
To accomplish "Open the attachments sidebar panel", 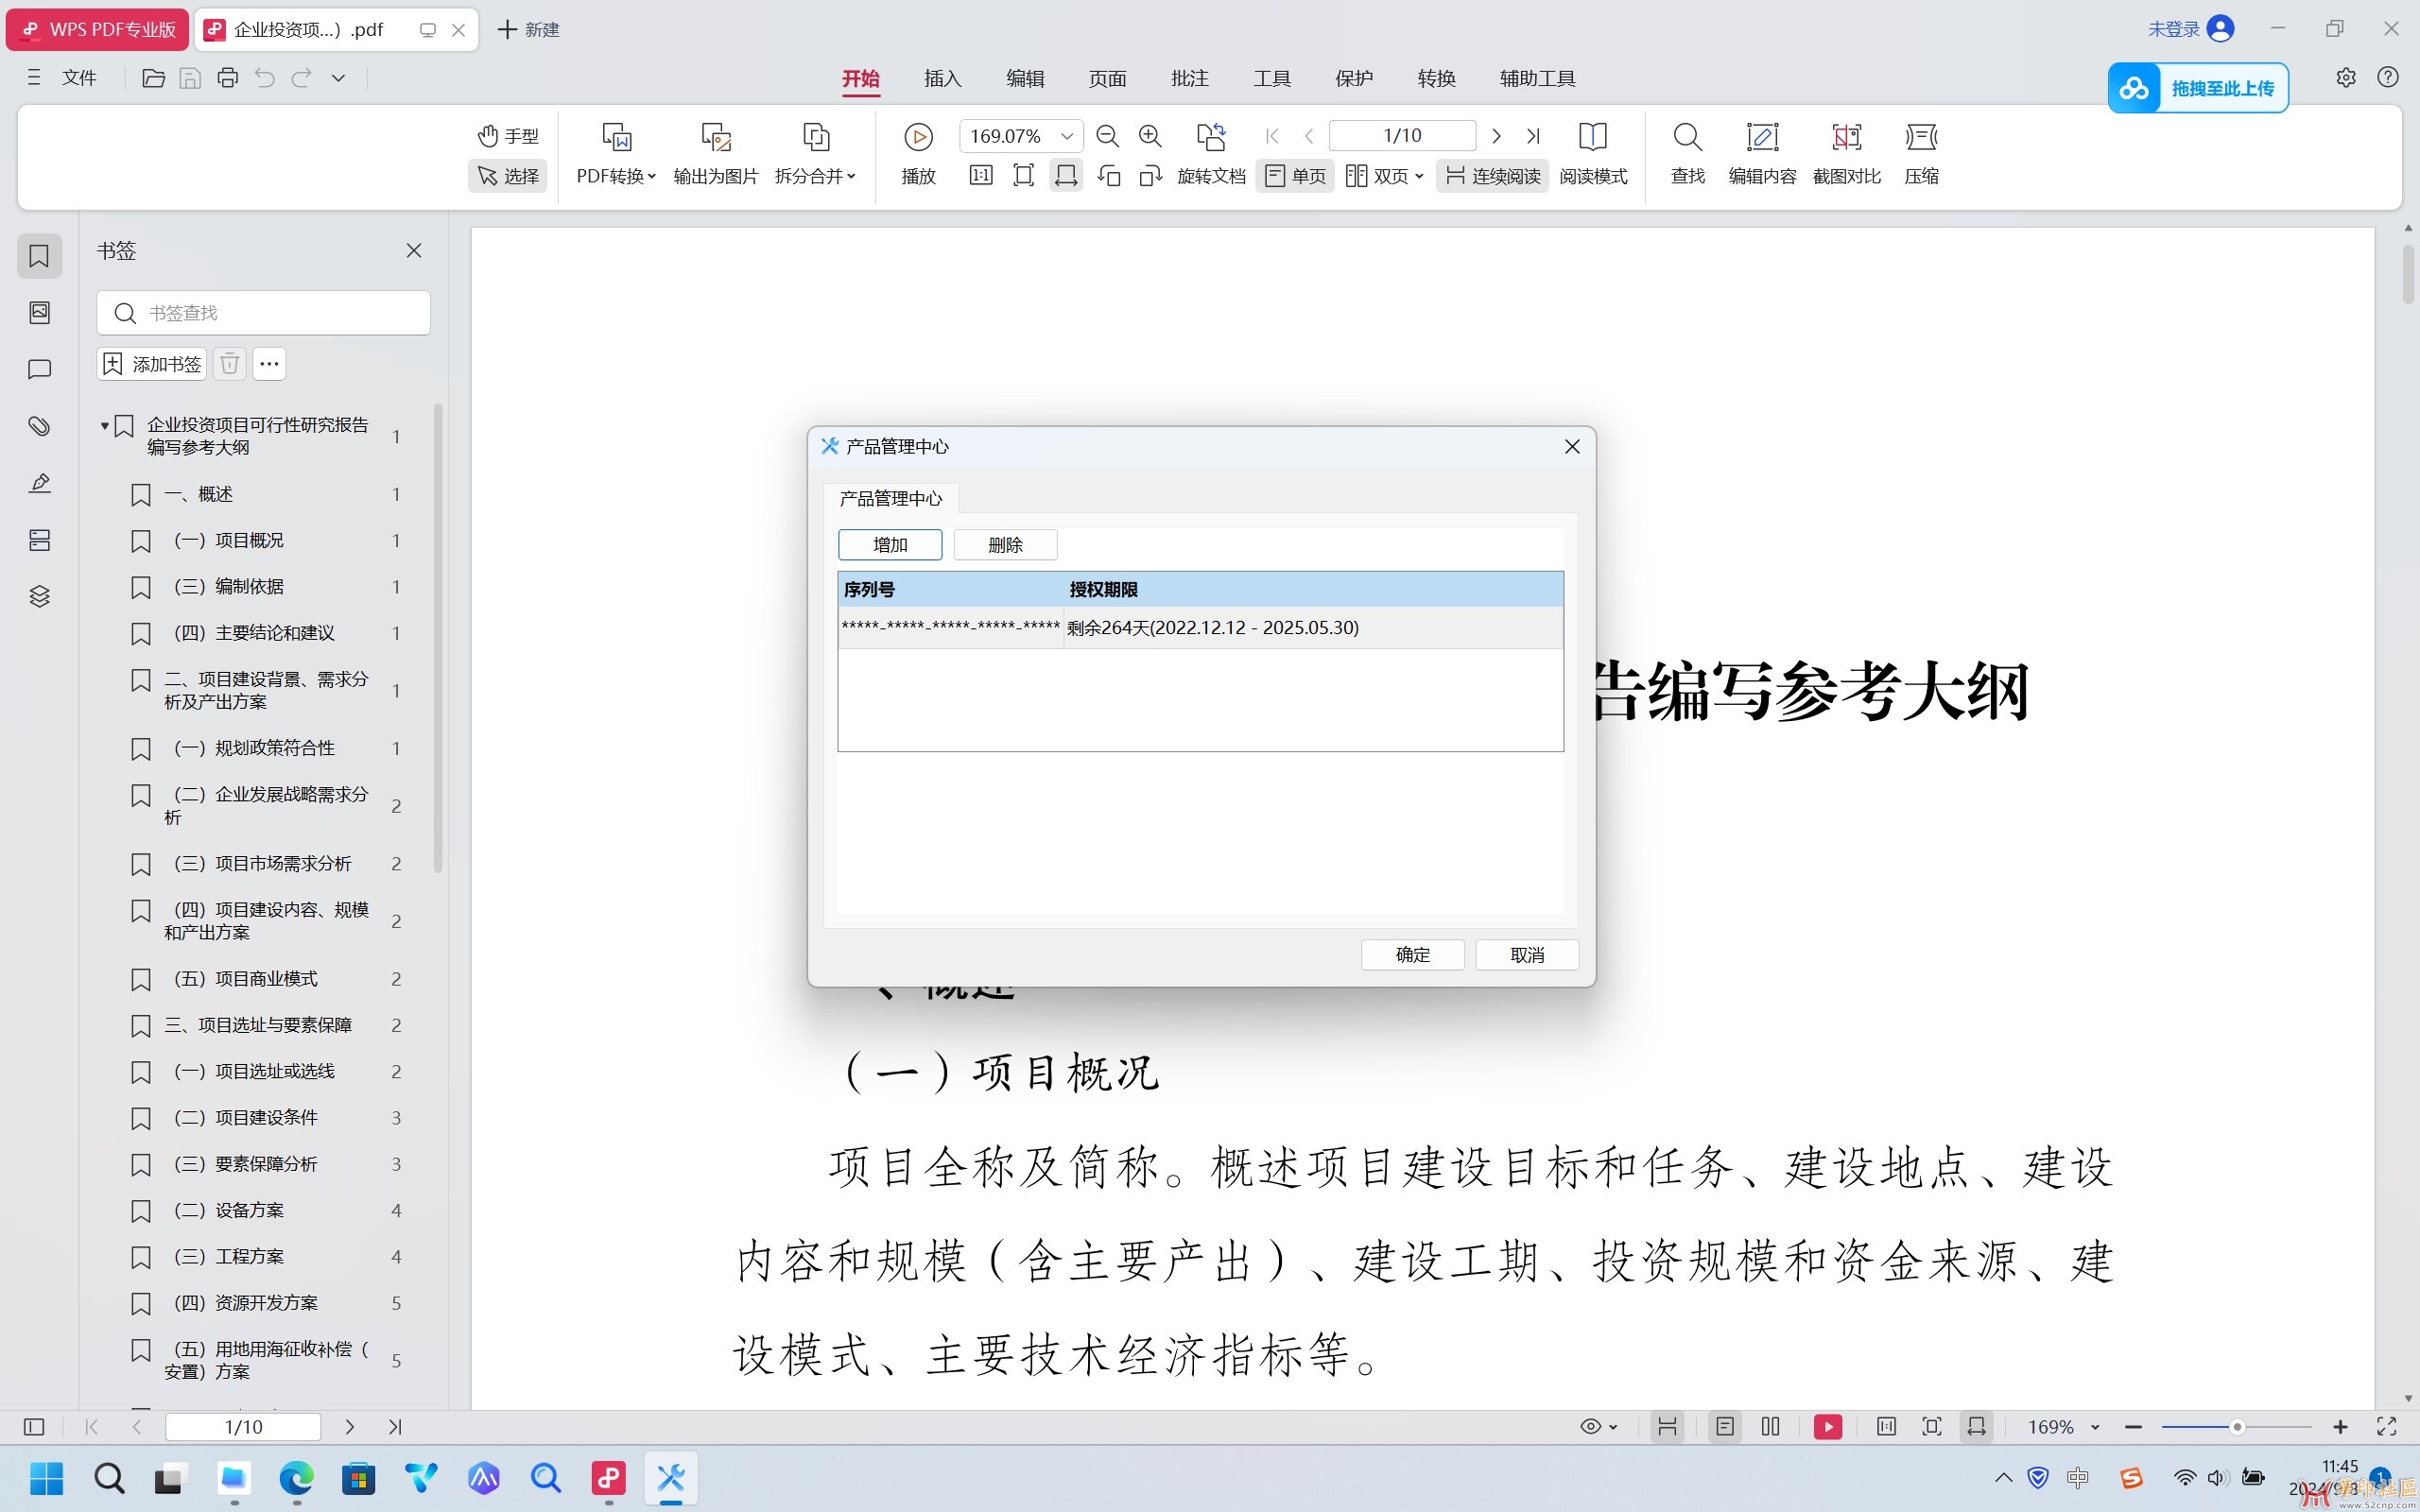I will coord(39,426).
